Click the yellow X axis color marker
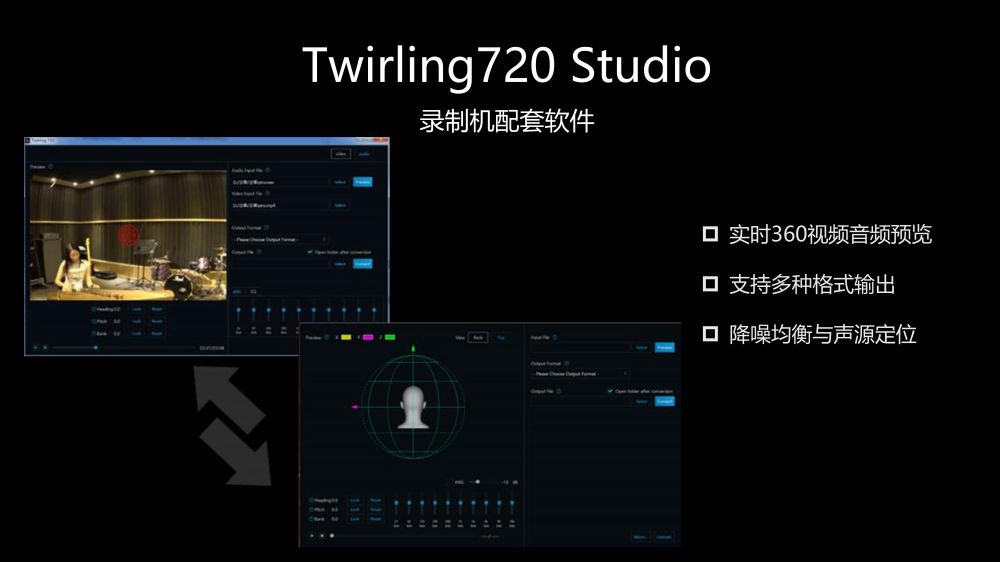The width and height of the screenshot is (1000, 562). 345,338
